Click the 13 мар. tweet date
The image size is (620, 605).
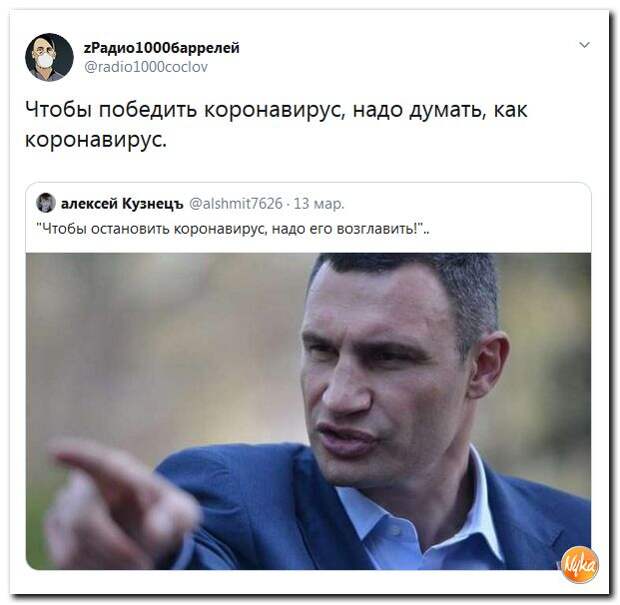(x=319, y=203)
